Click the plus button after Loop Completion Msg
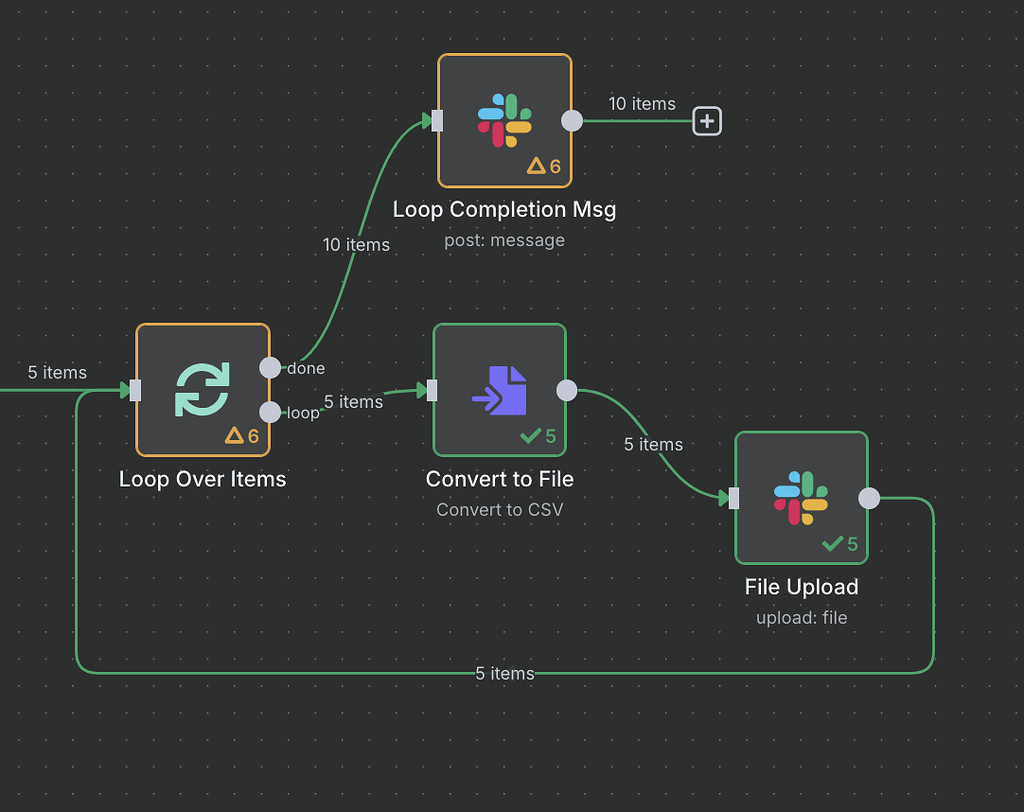The image size is (1024, 812). [x=707, y=120]
